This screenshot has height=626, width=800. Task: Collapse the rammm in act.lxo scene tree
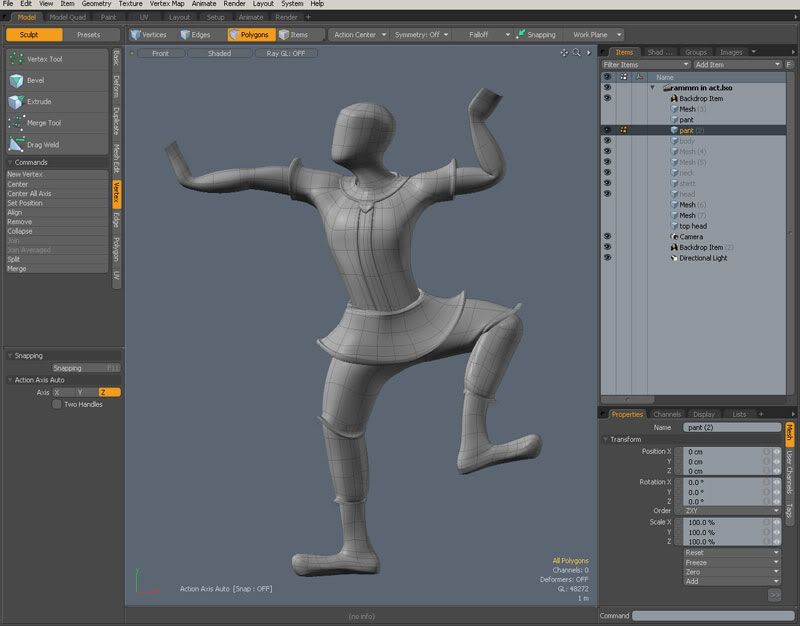click(652, 88)
